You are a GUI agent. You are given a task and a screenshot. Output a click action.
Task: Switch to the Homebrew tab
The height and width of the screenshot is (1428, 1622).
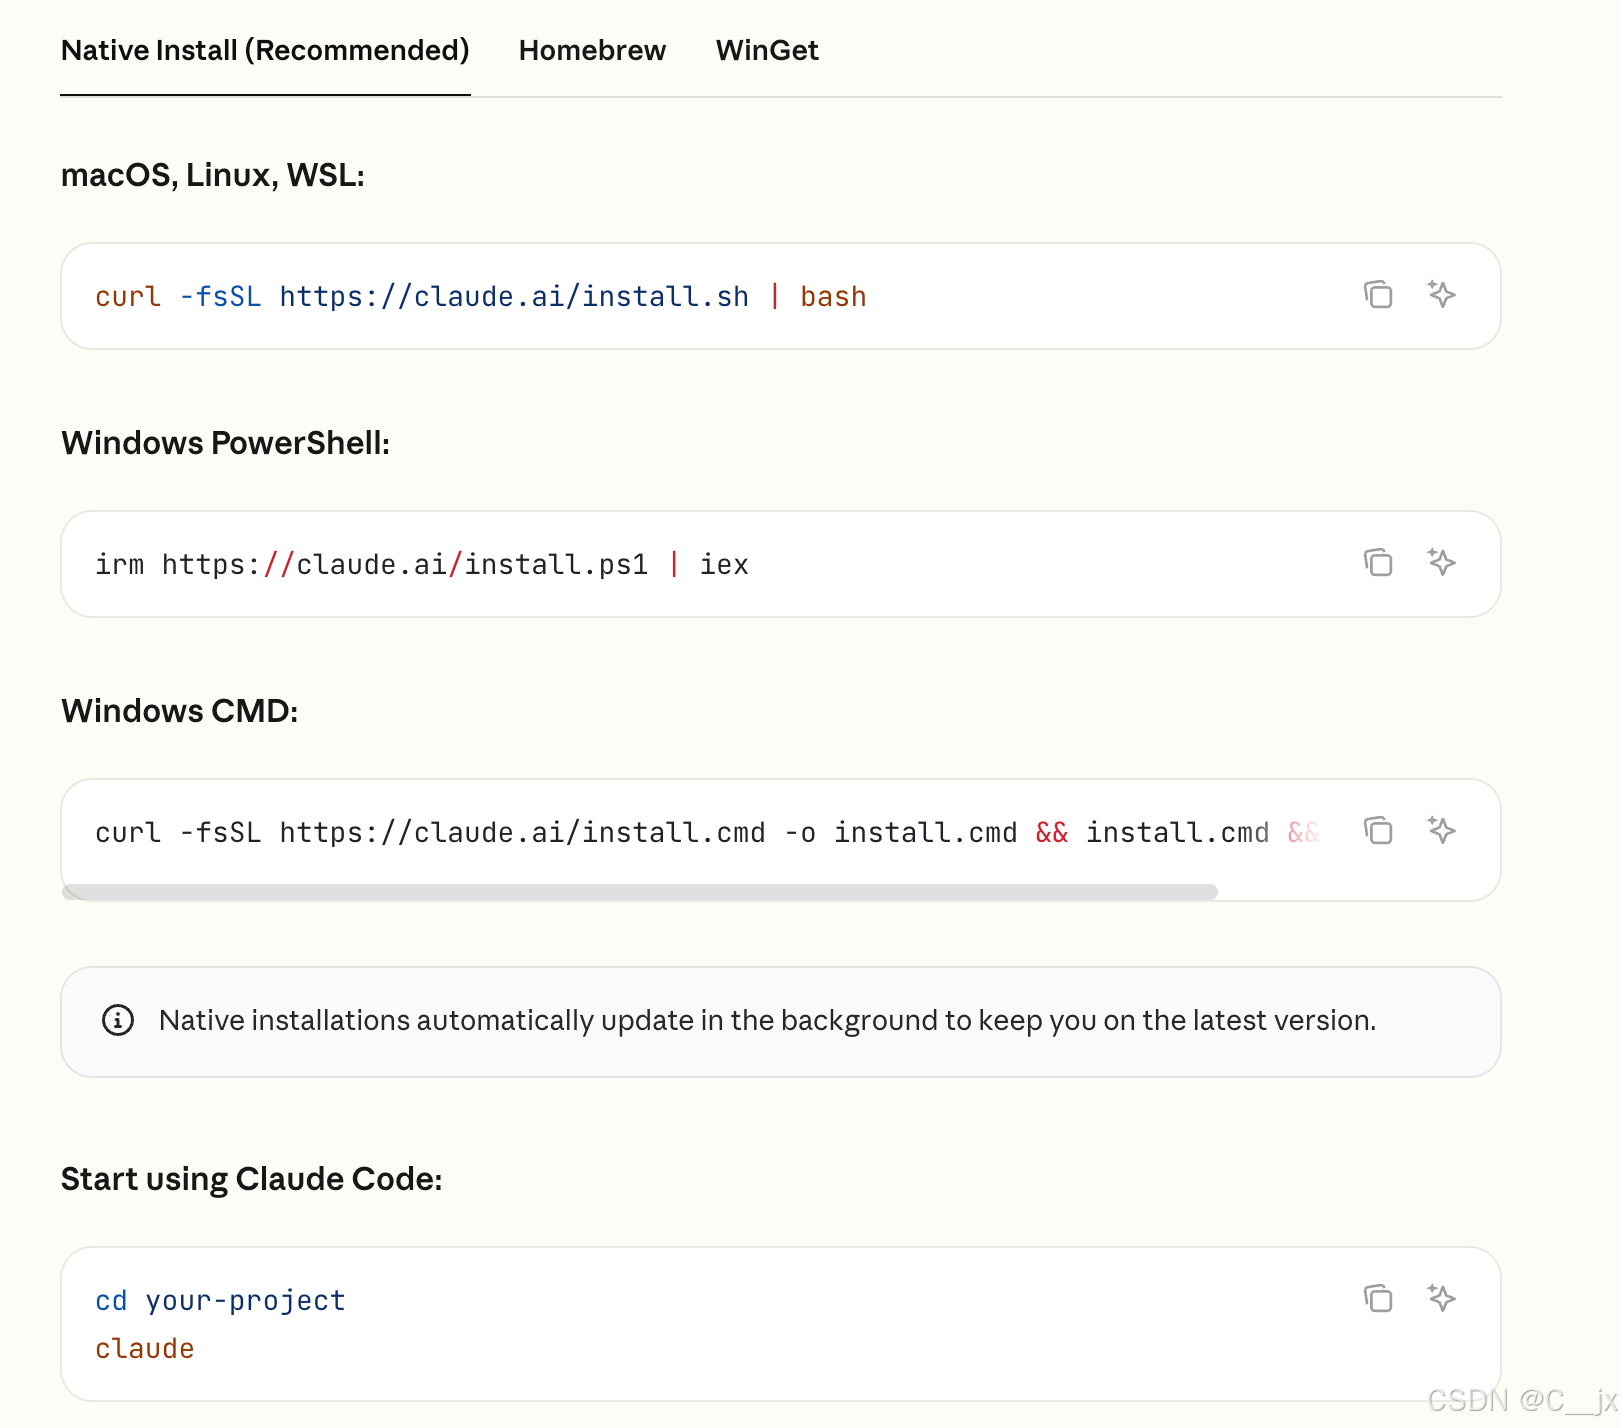pos(592,50)
